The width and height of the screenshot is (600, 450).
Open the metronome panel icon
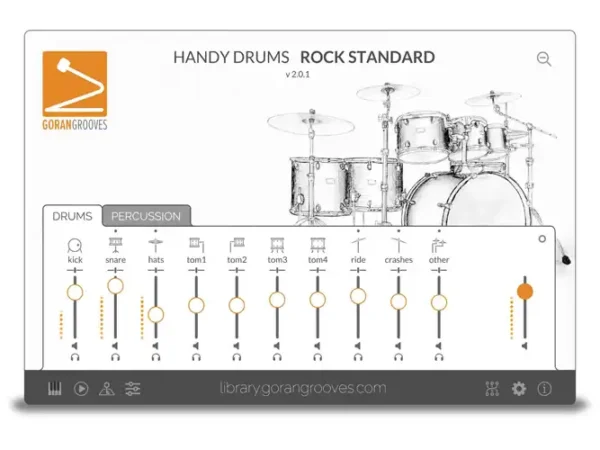(107, 389)
